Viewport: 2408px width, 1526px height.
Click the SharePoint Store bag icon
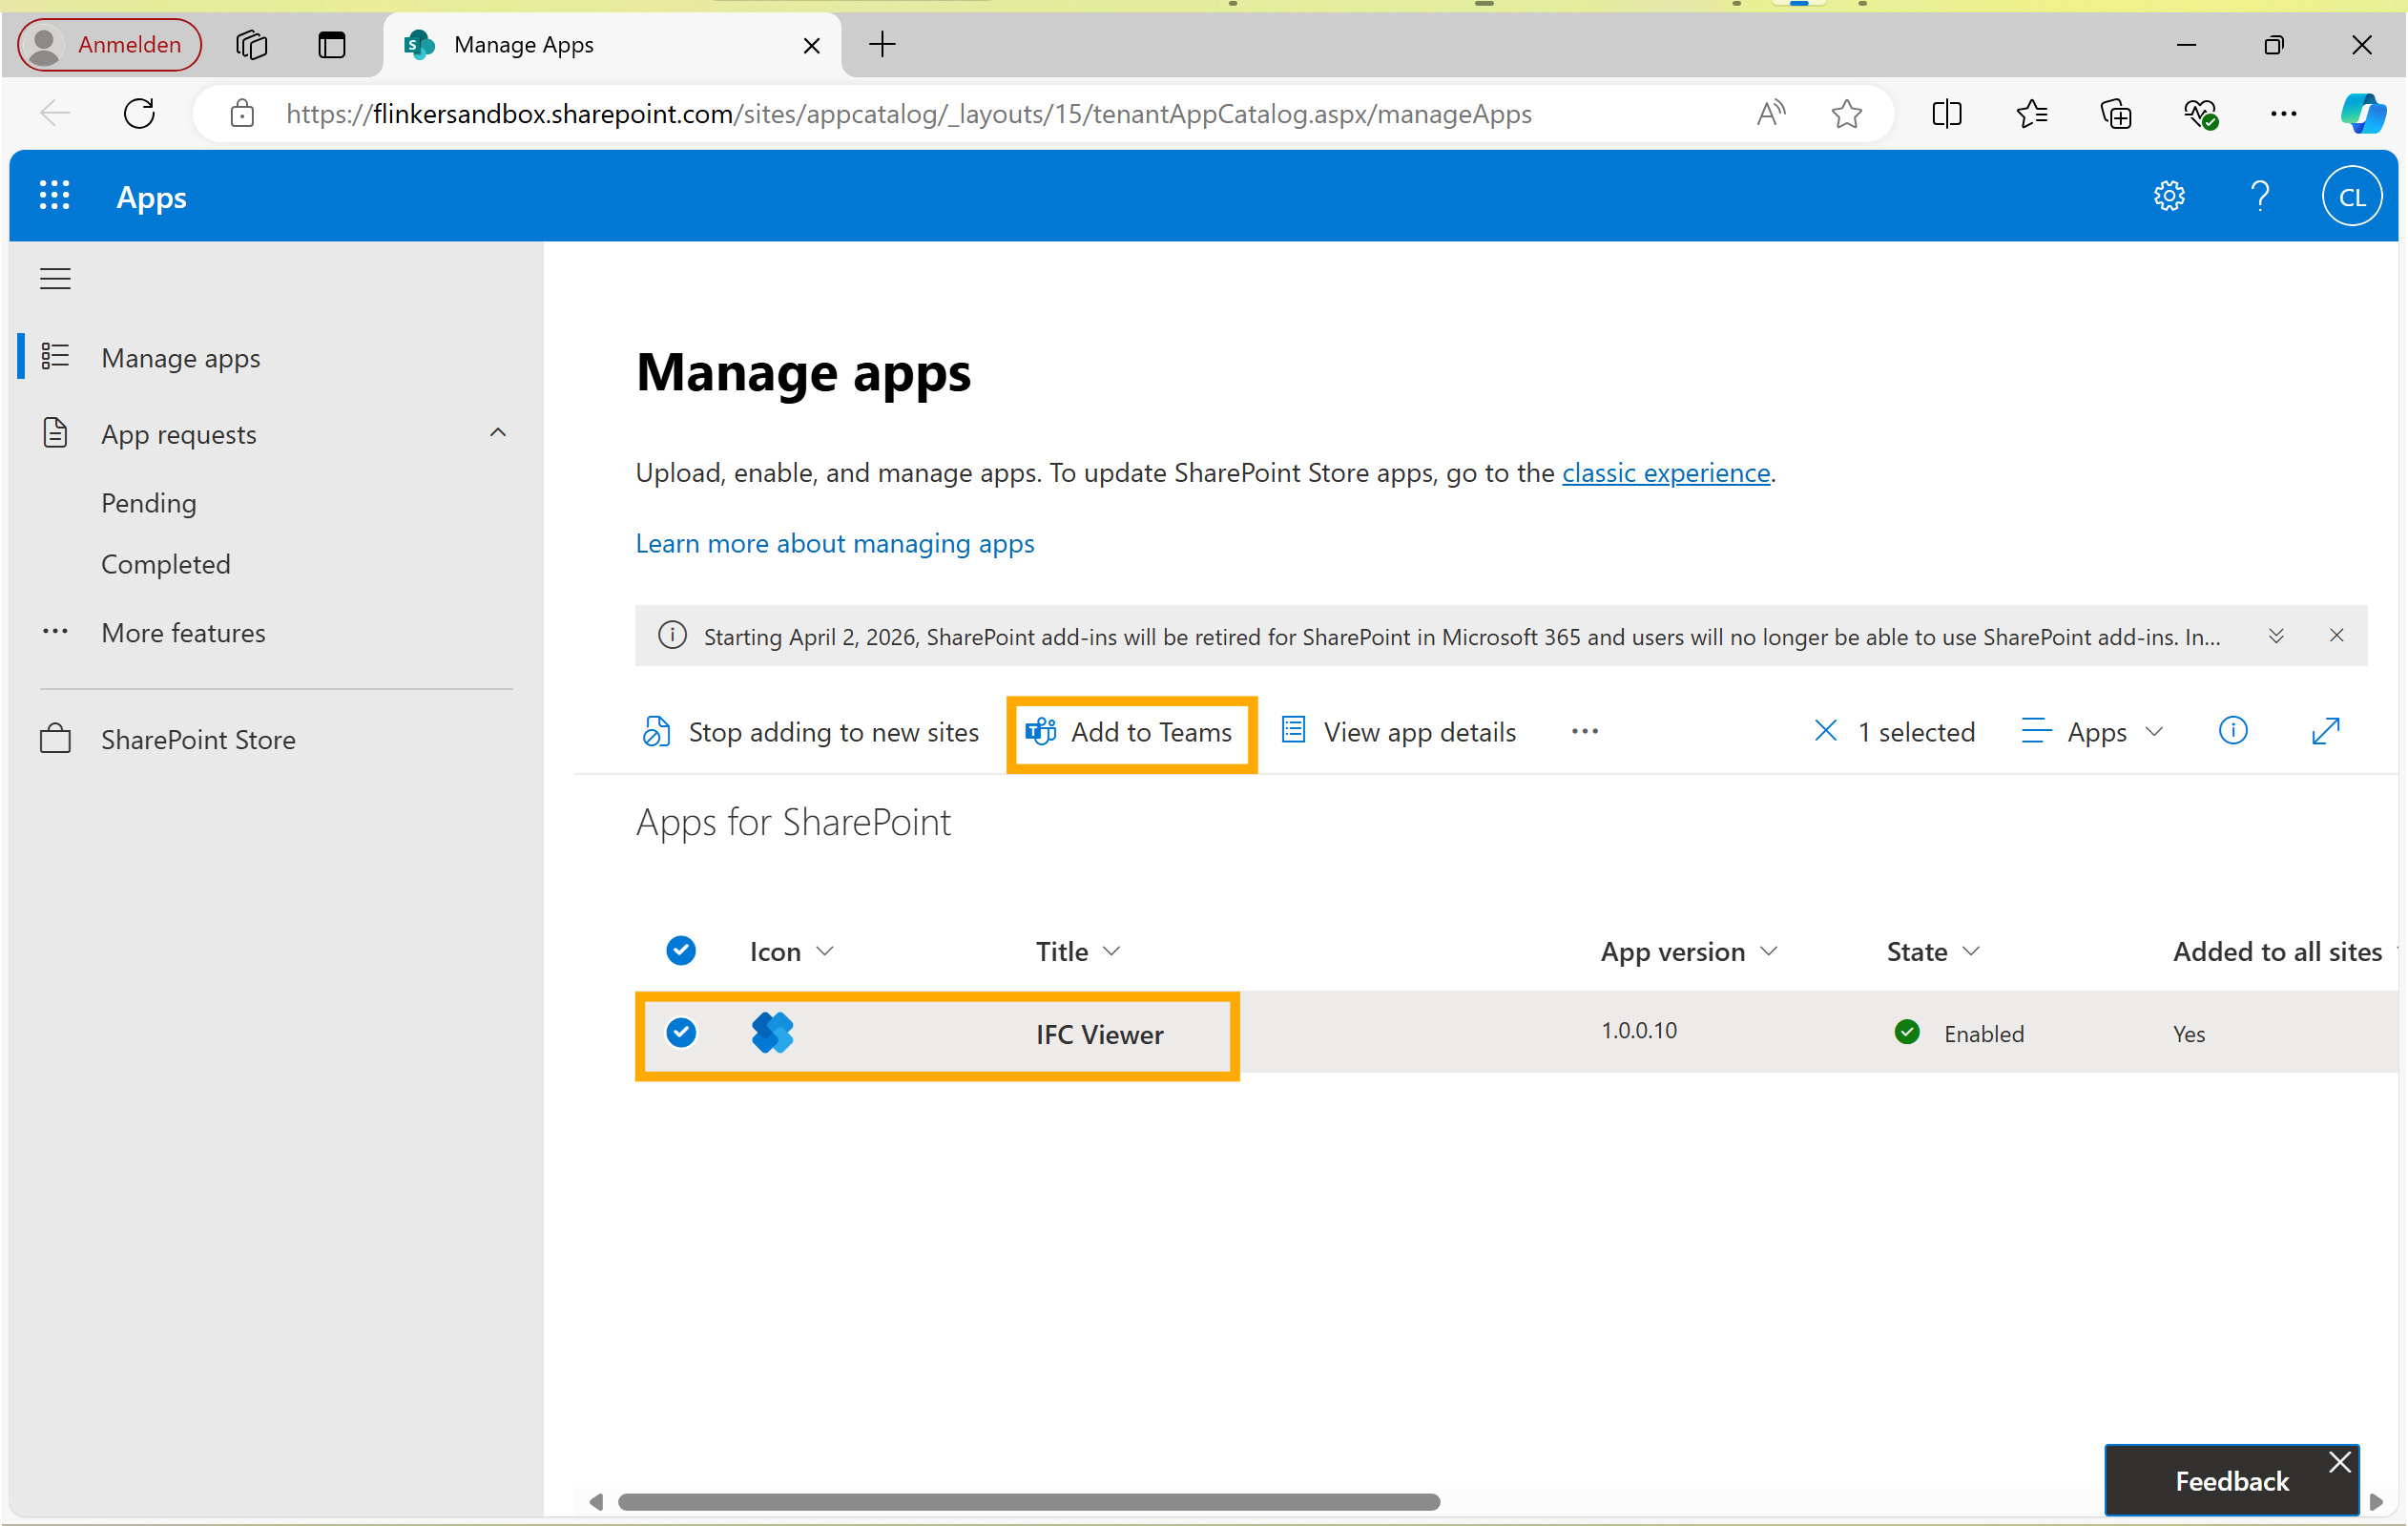point(55,740)
